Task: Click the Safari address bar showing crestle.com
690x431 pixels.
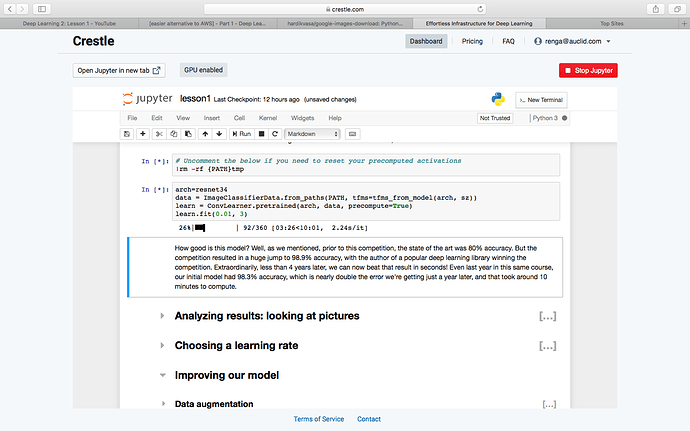Action: pyautogui.click(x=345, y=7)
